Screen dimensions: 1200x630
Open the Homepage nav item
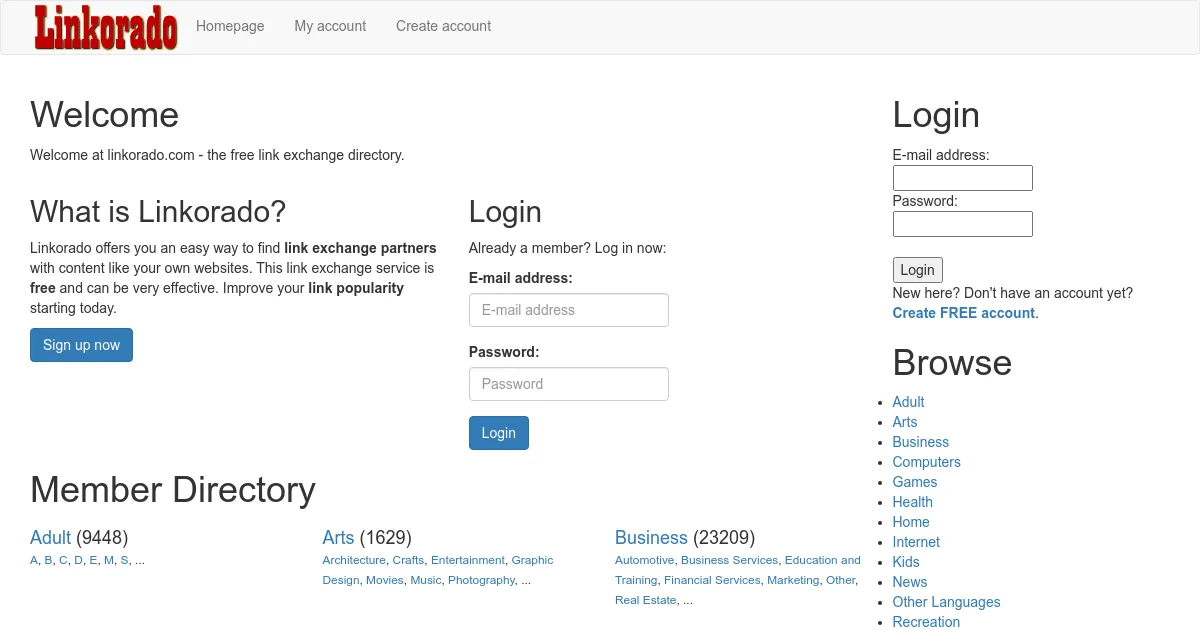click(230, 26)
